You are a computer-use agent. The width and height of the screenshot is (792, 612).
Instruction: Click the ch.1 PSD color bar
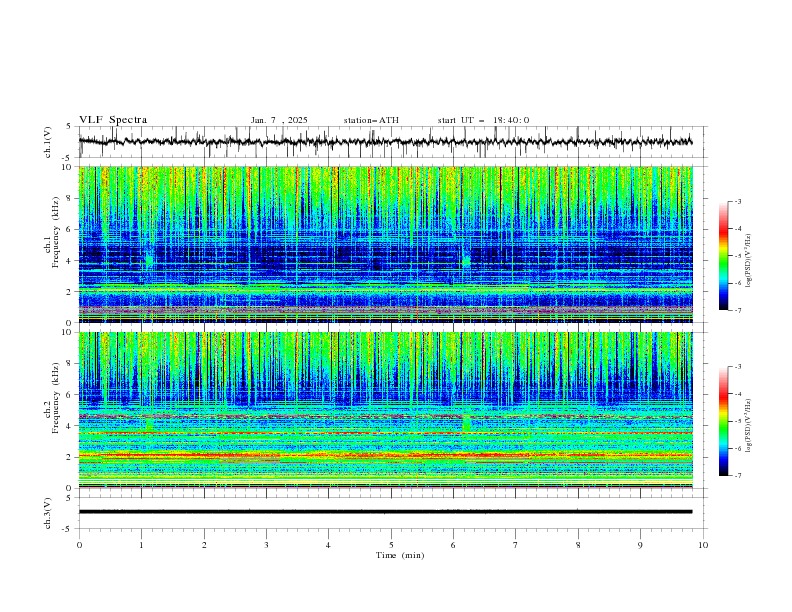pyautogui.click(x=723, y=256)
